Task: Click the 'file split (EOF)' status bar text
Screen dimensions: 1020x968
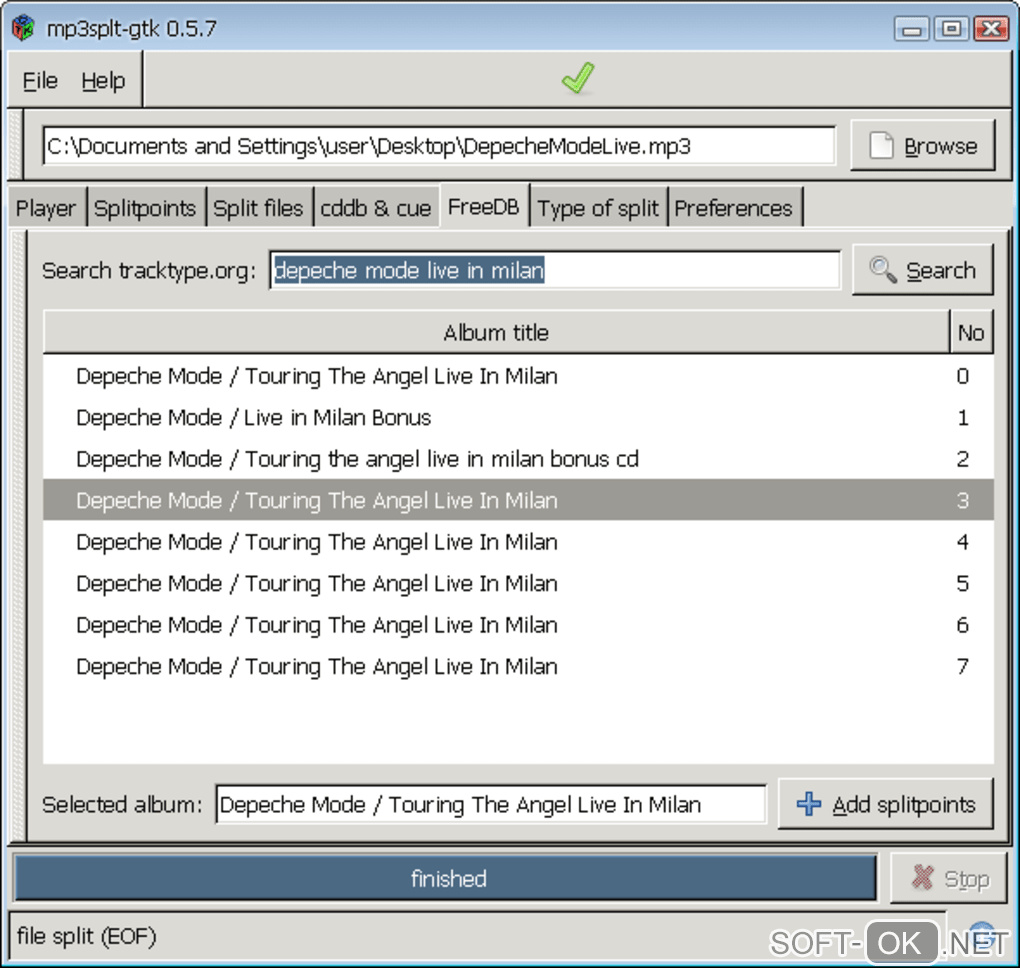Action: point(87,936)
